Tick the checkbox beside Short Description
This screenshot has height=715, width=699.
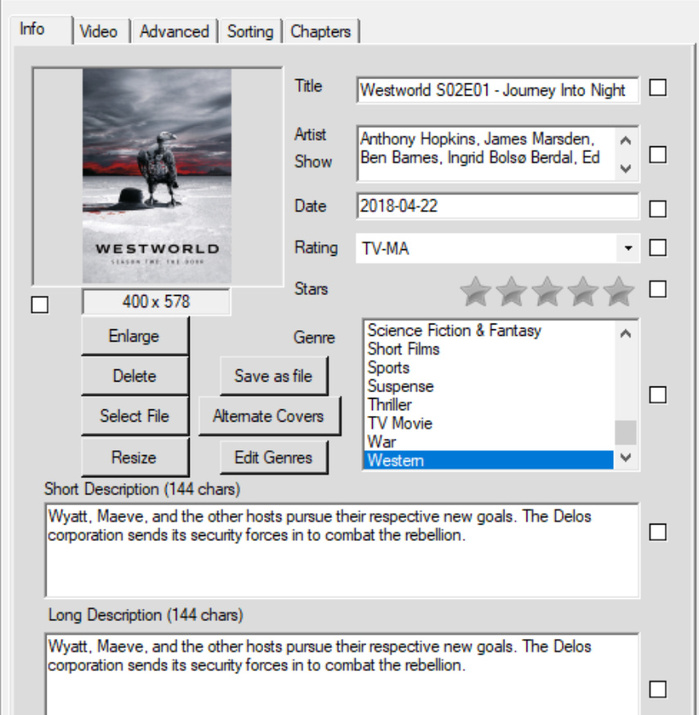click(x=658, y=532)
